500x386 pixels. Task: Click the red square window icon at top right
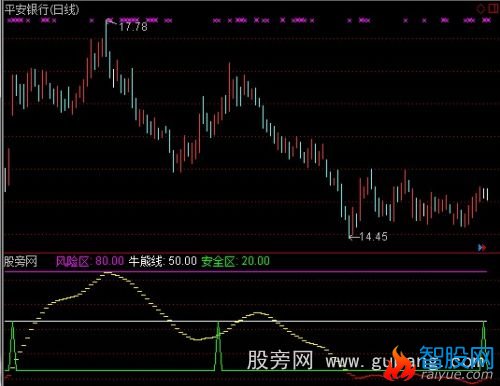tap(493, 8)
